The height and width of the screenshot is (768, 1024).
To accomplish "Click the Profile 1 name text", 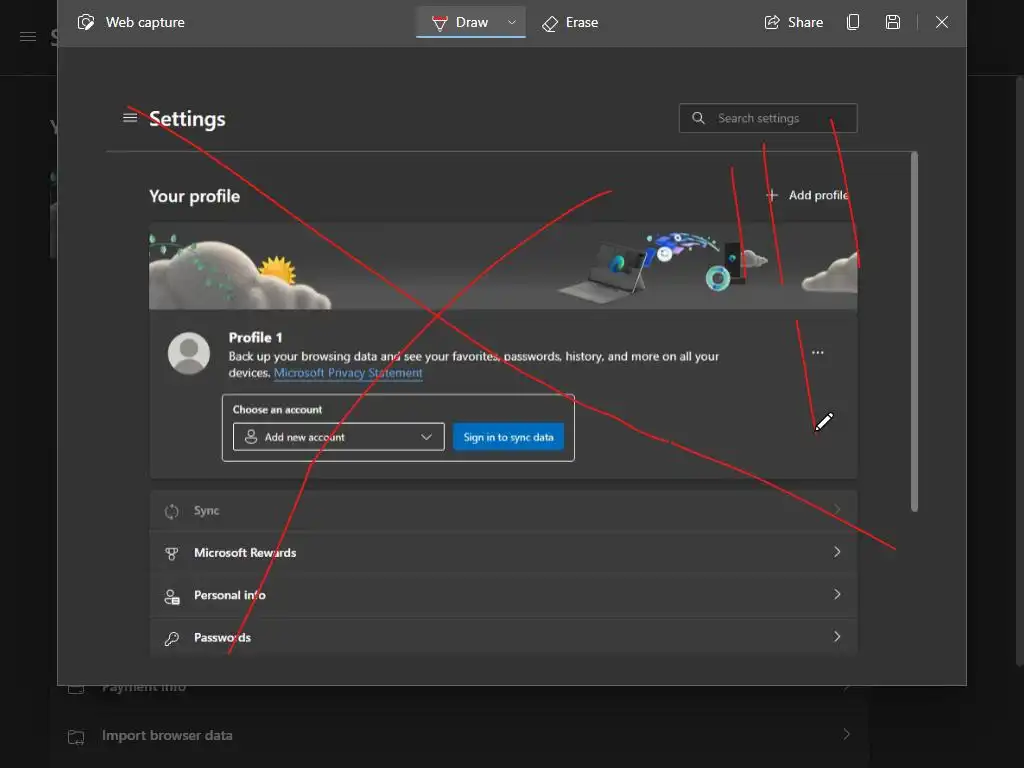I will (255, 338).
